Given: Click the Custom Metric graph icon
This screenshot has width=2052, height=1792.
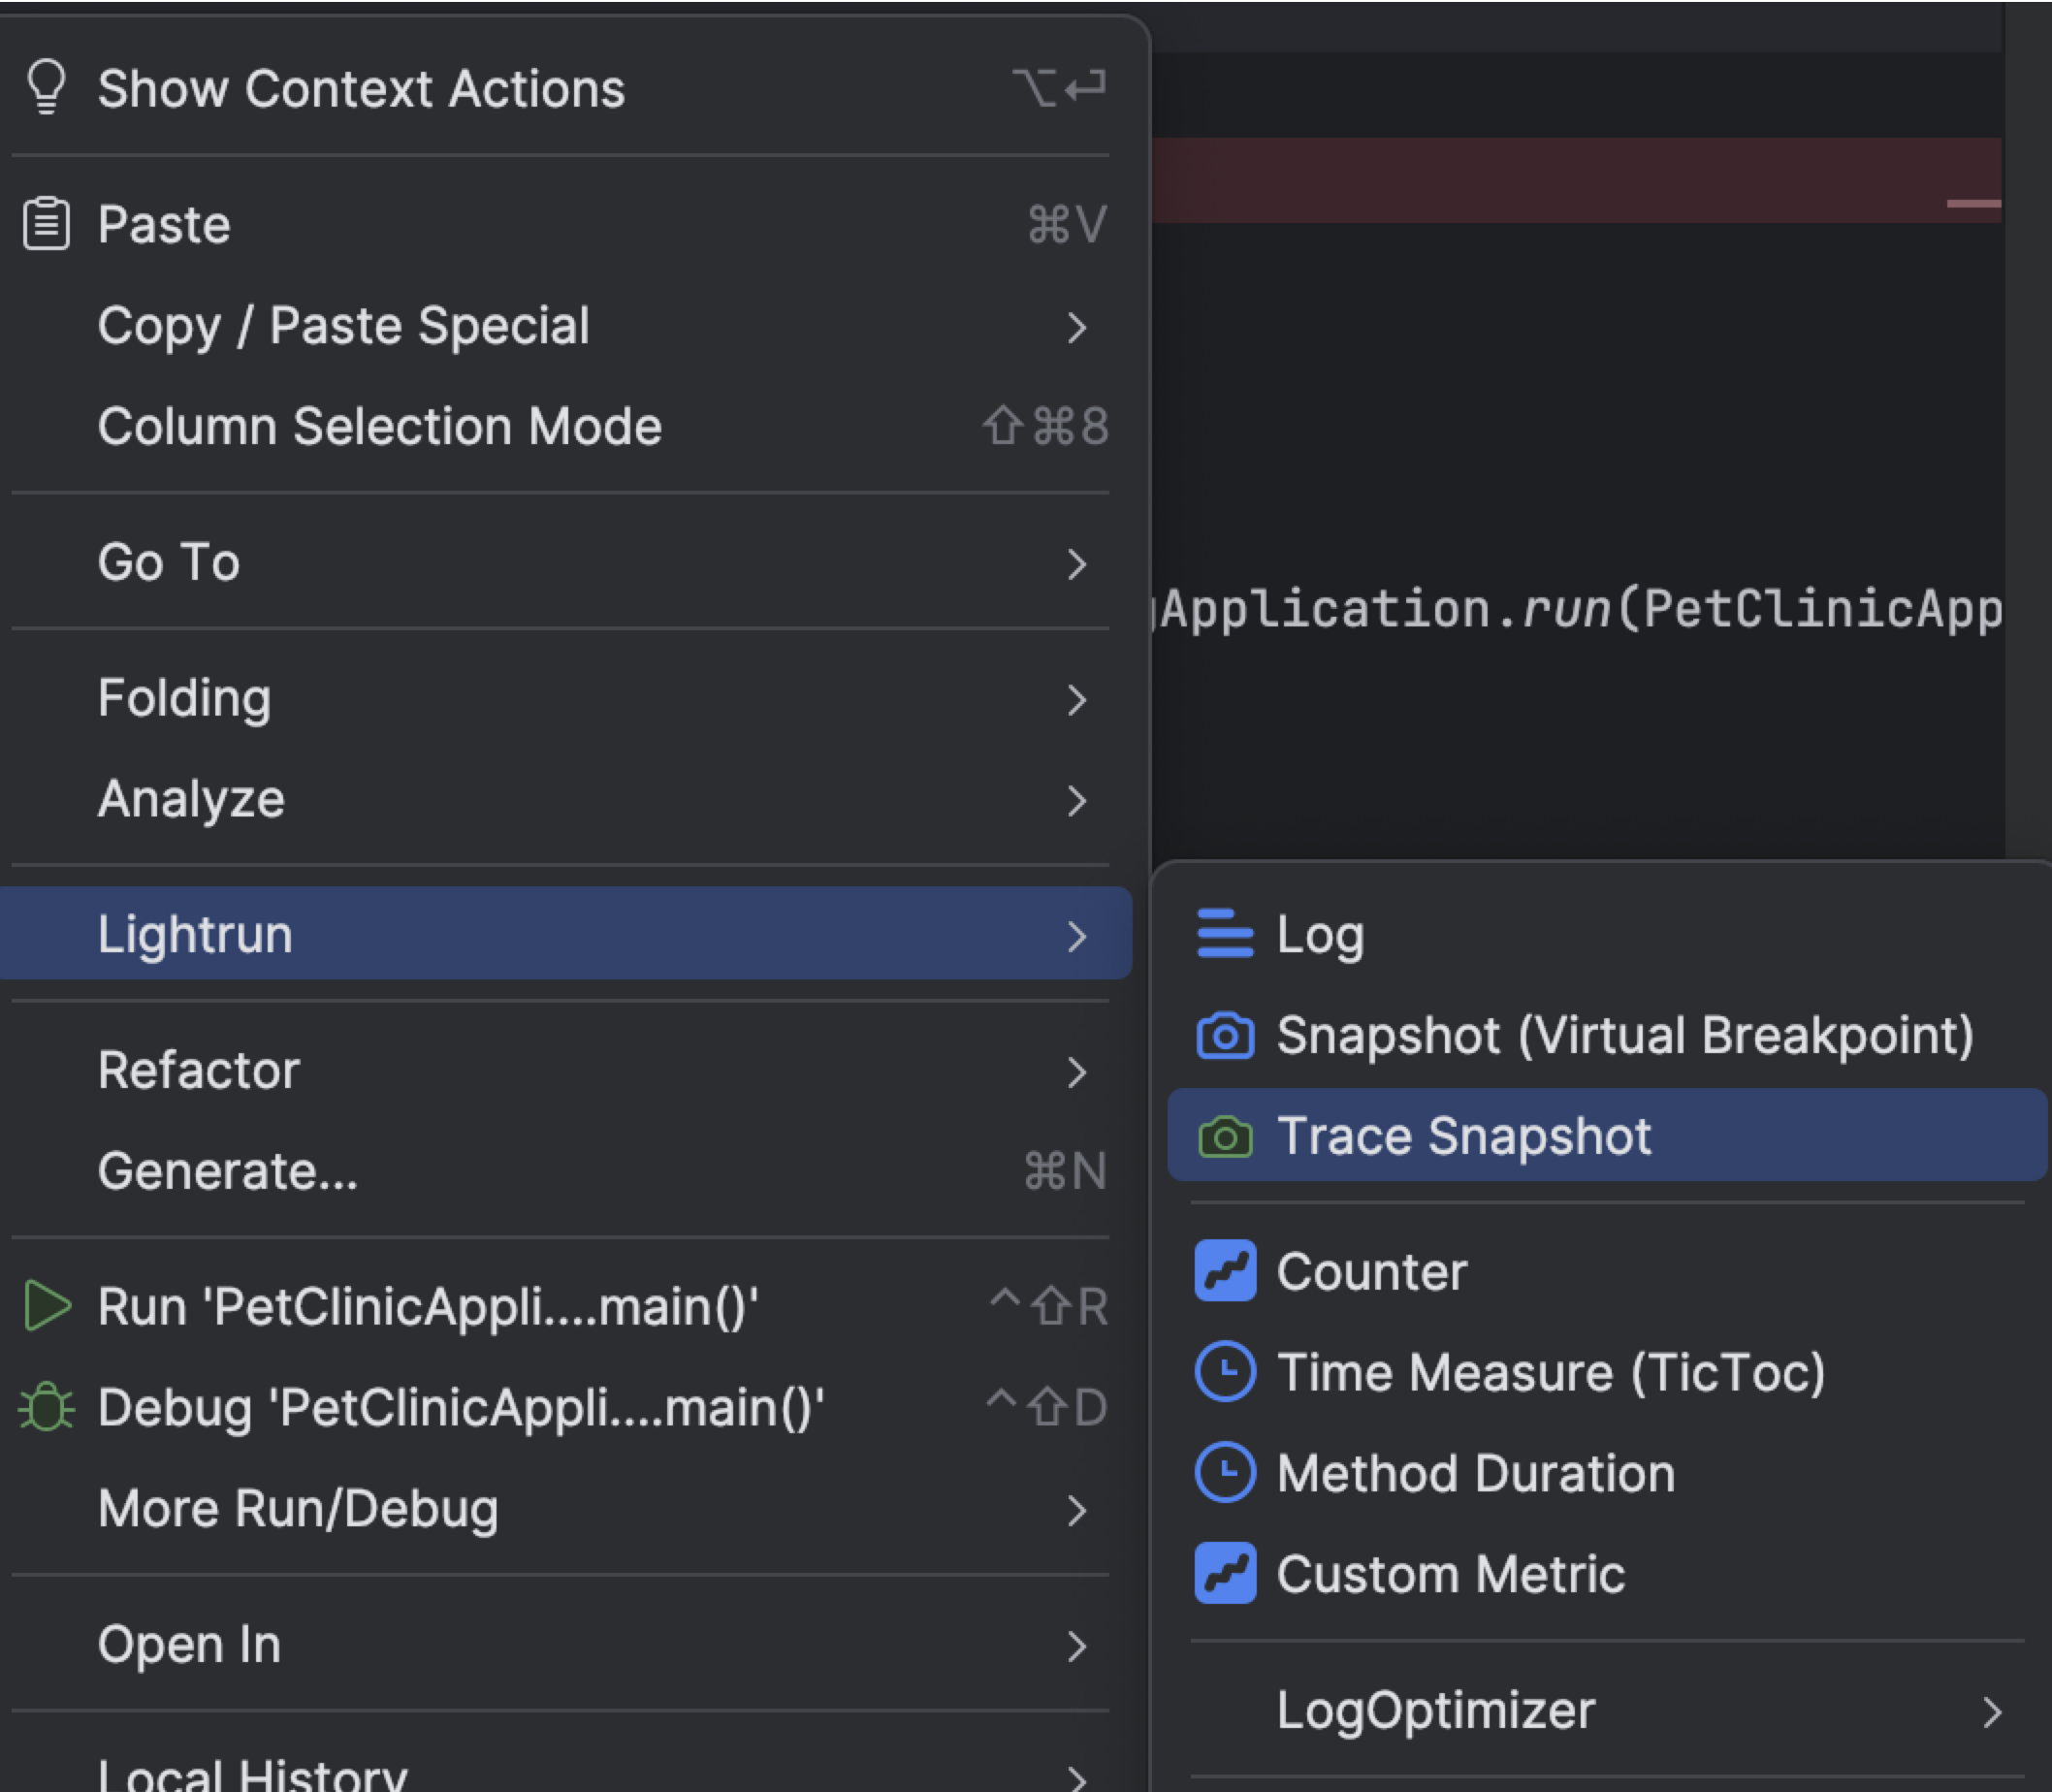Looking at the screenshot, I should click(x=1225, y=1574).
